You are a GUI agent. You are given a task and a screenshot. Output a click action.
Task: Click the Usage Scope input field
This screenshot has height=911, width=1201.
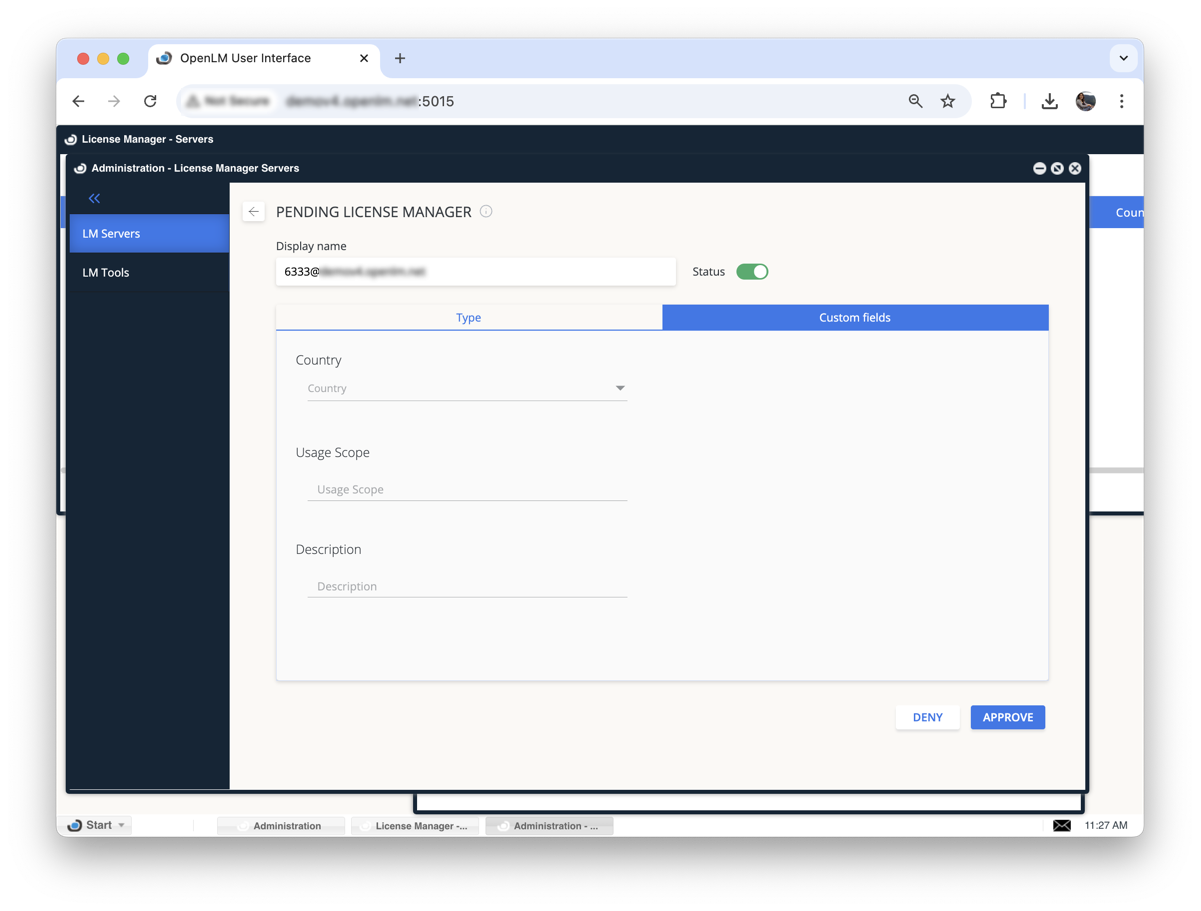(x=467, y=489)
